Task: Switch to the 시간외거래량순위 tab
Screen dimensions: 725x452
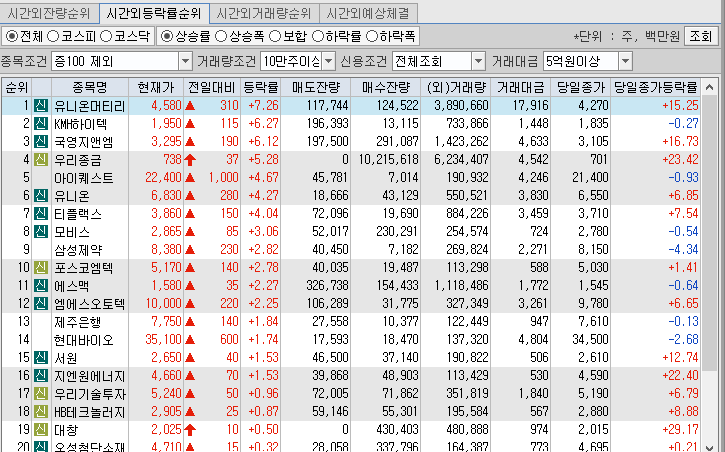Action: (x=264, y=13)
